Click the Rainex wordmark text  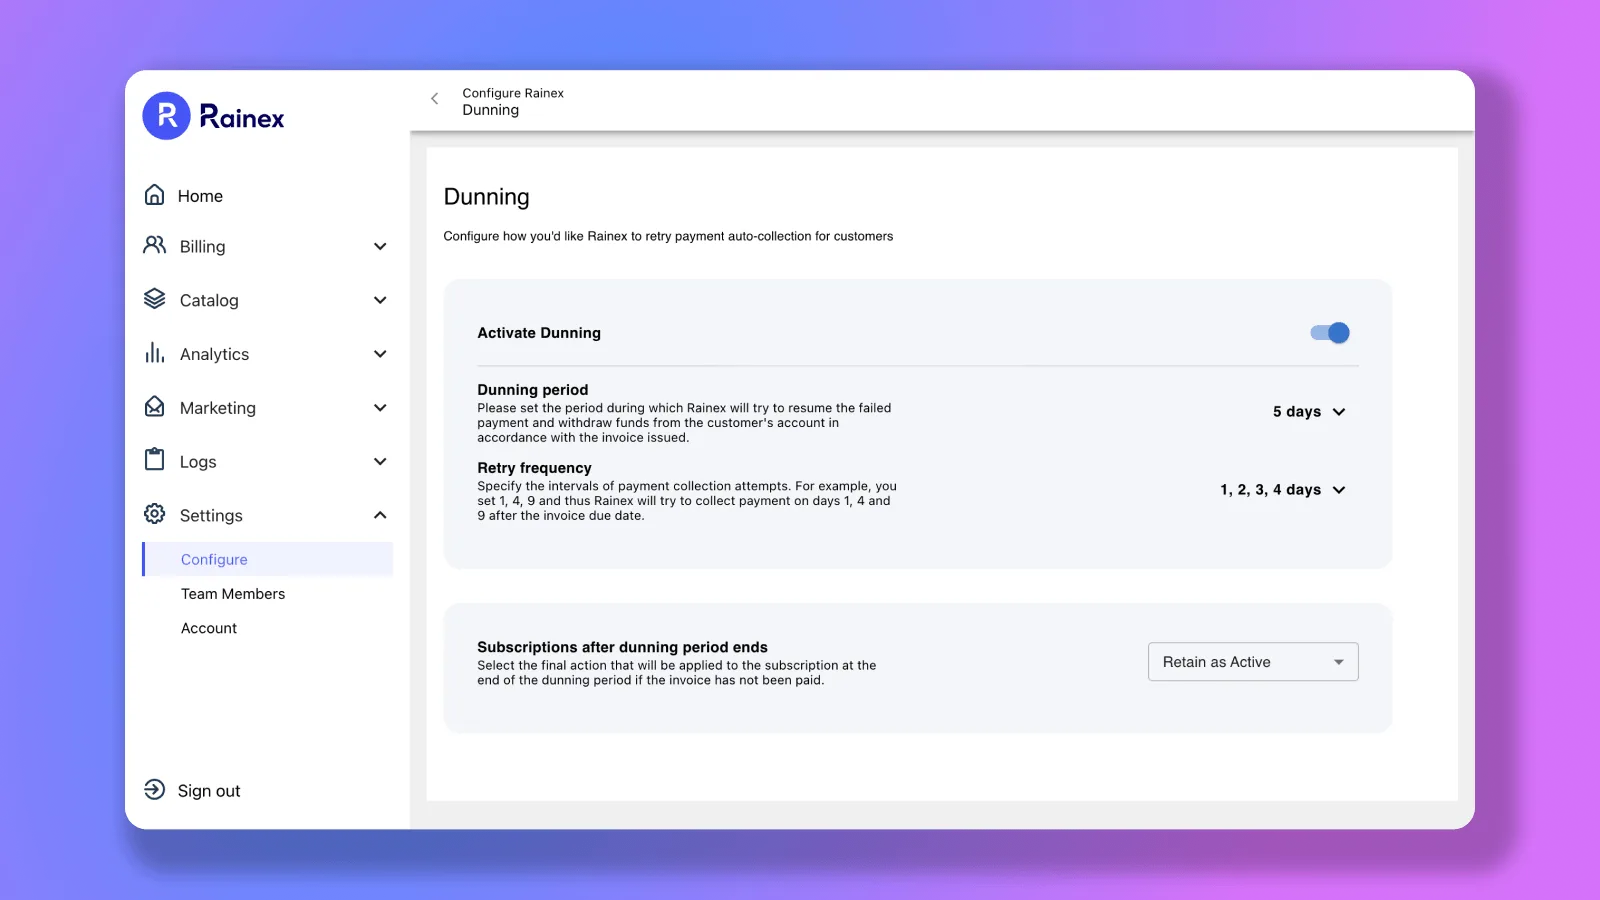coord(242,117)
